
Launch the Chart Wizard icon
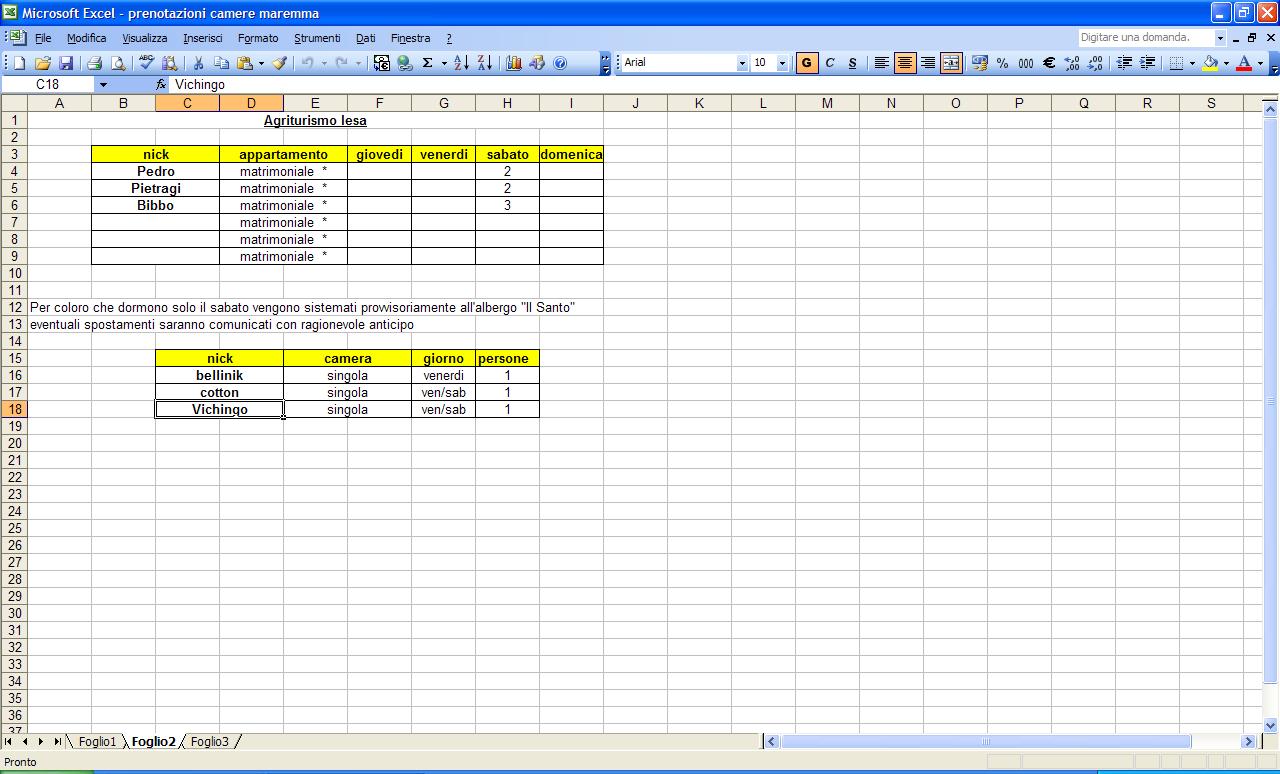[514, 63]
